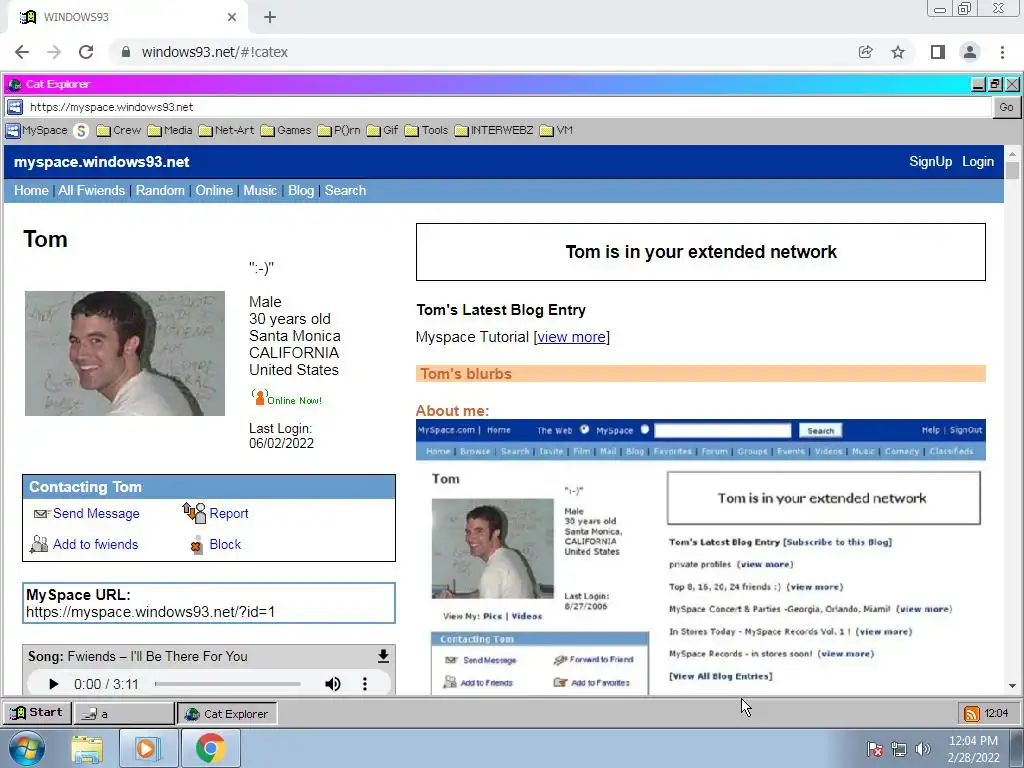The image size is (1024, 768).
Task: Open the Media bookmark folder
Action: (170, 131)
